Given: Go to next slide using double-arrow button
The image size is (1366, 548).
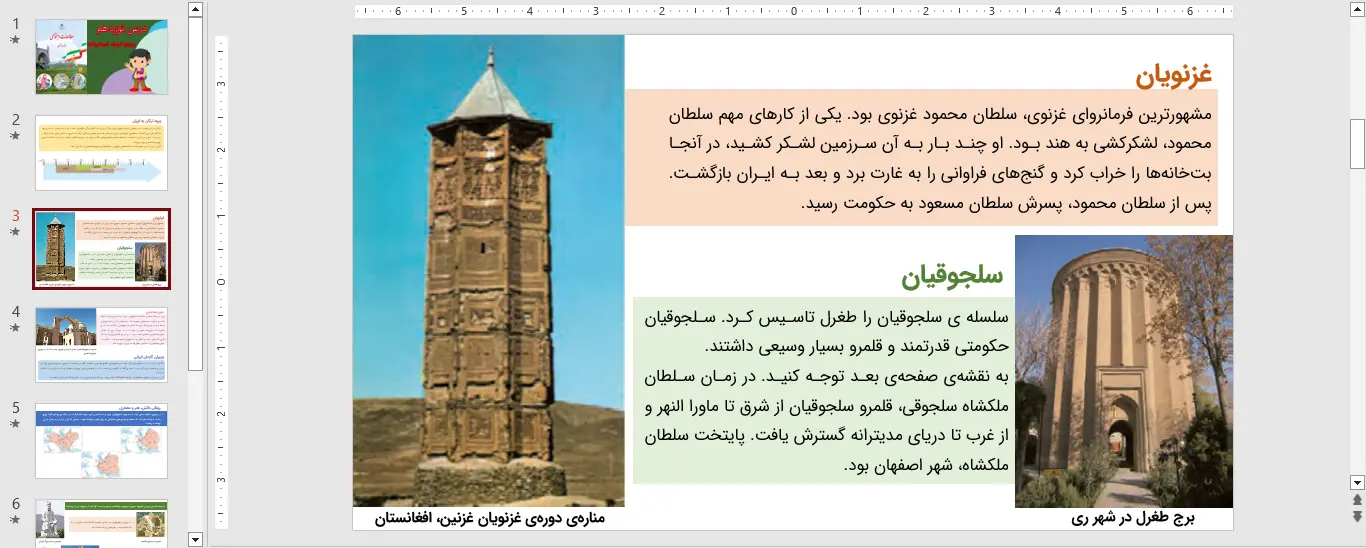Looking at the screenshot, I should pos(1357,516).
